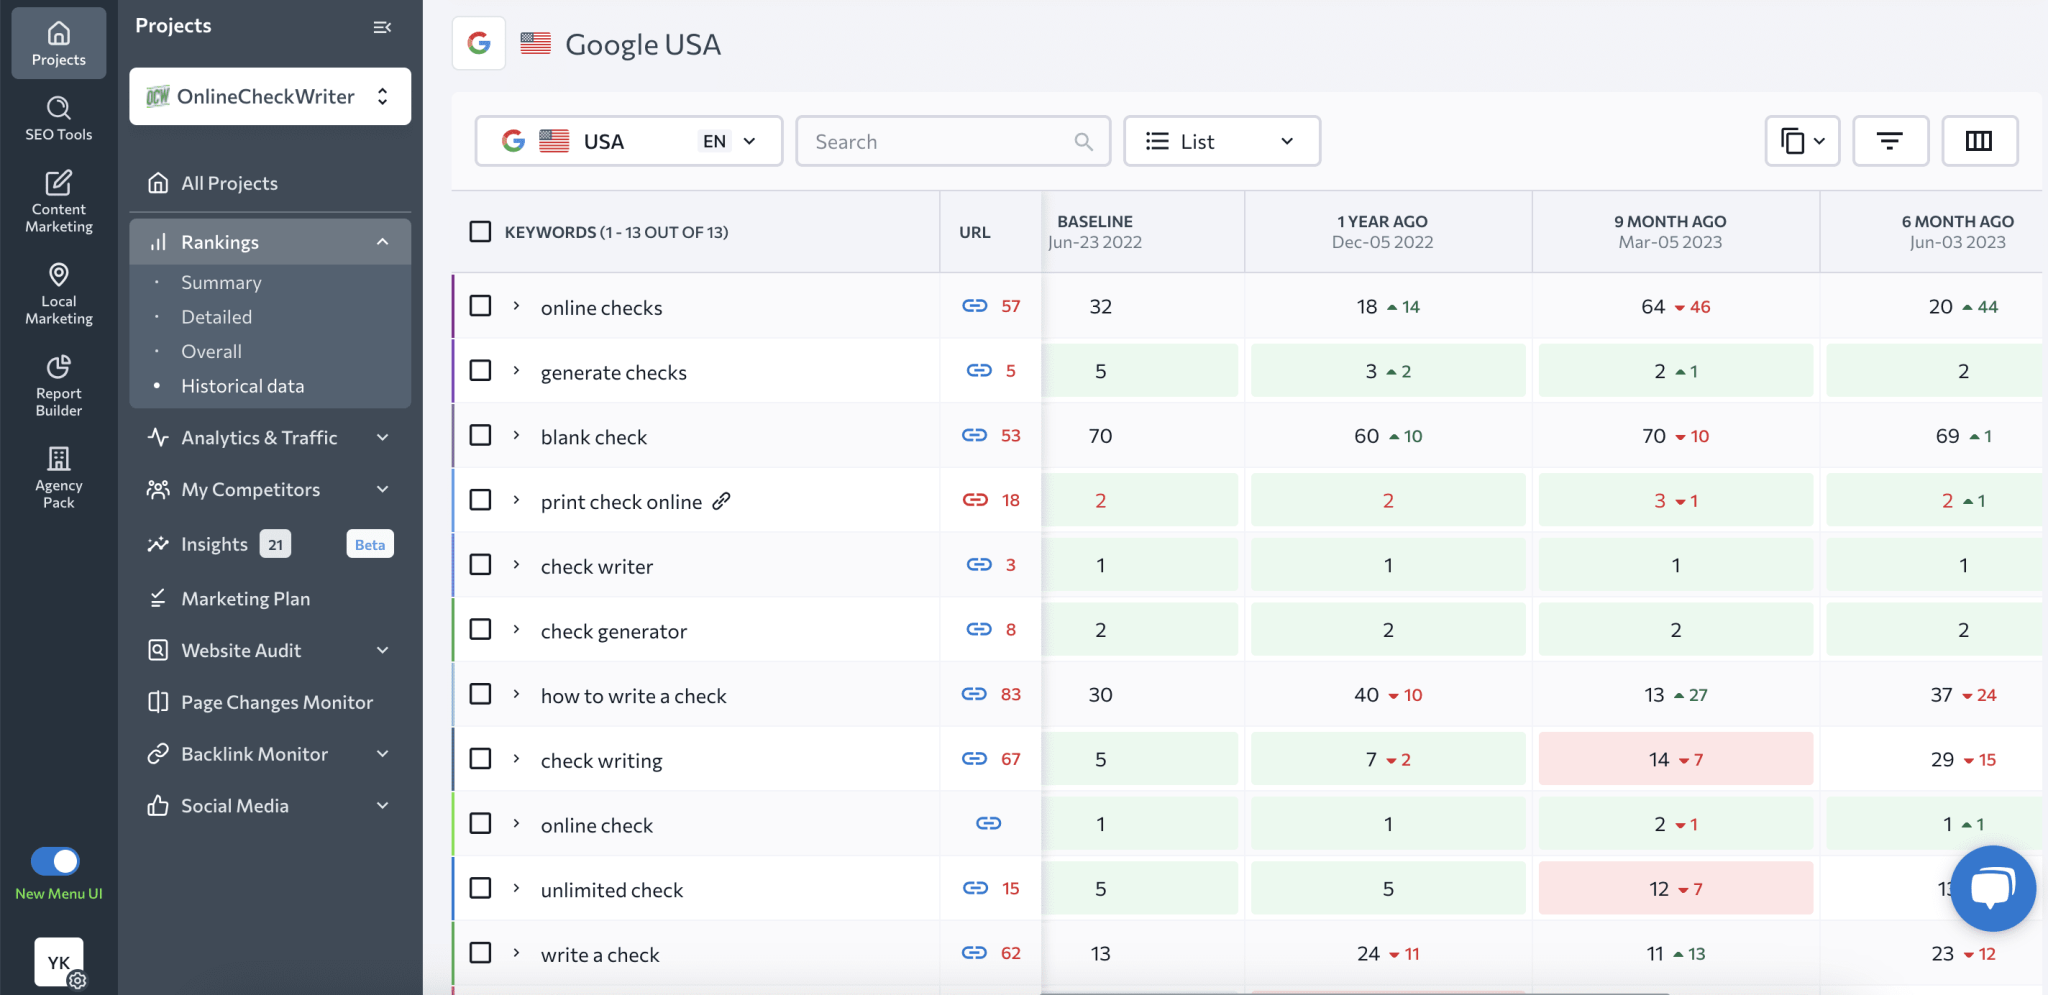
Task: Switch to the Summary view
Action: point(220,282)
